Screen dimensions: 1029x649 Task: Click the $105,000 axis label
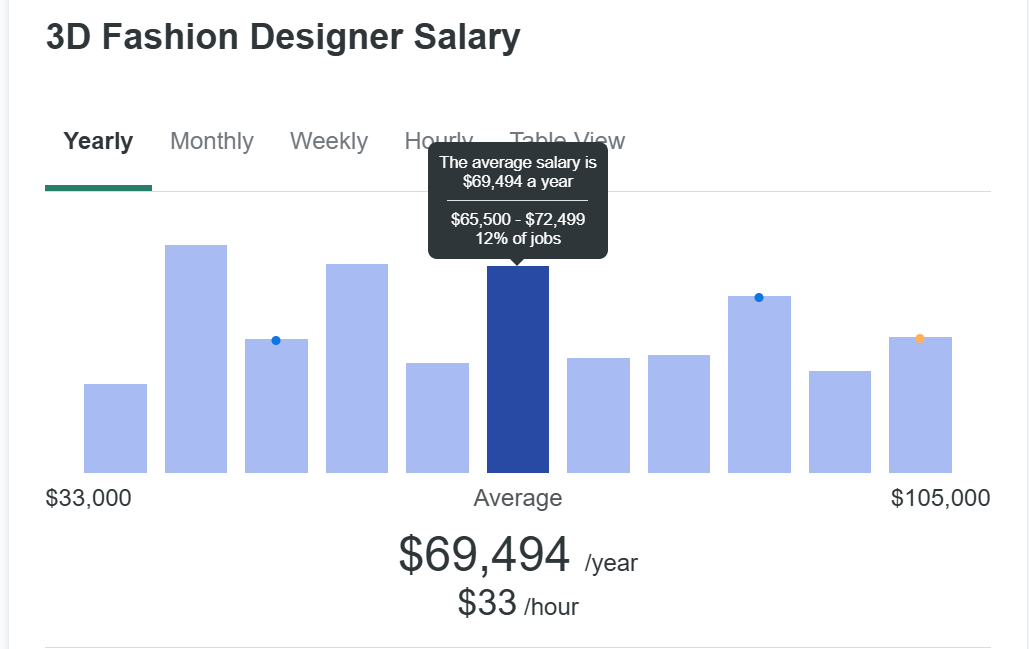[938, 497]
